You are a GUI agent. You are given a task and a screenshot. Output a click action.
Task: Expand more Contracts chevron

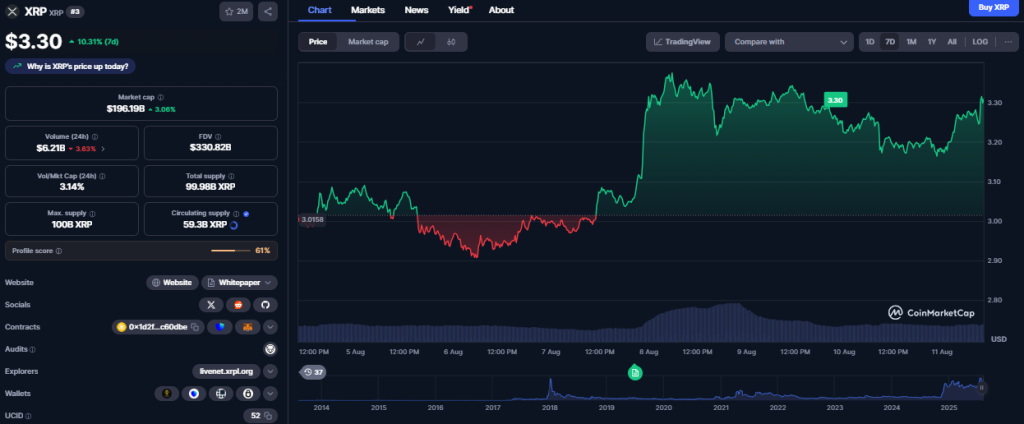pos(270,327)
